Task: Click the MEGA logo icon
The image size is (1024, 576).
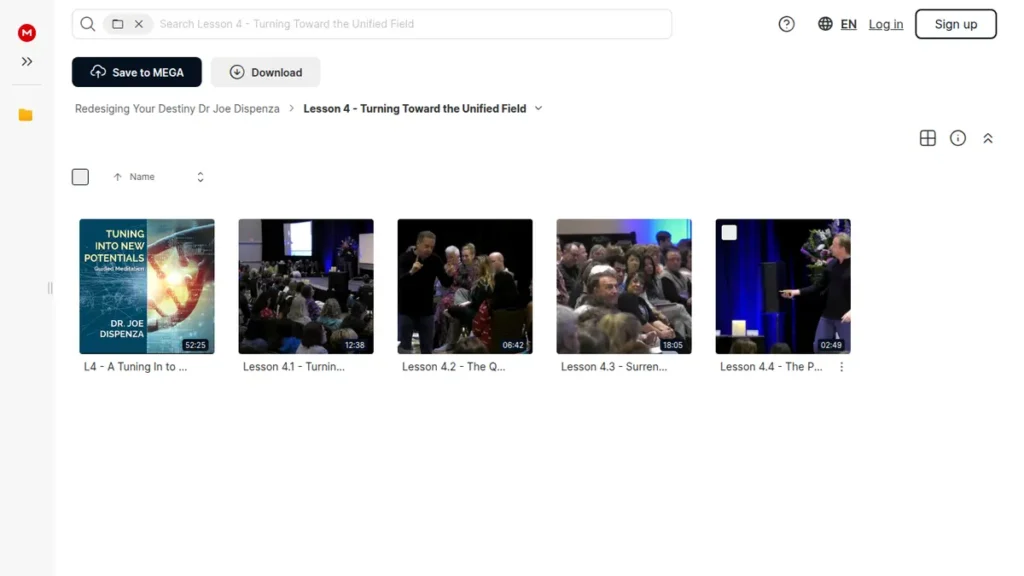Action: (27, 33)
